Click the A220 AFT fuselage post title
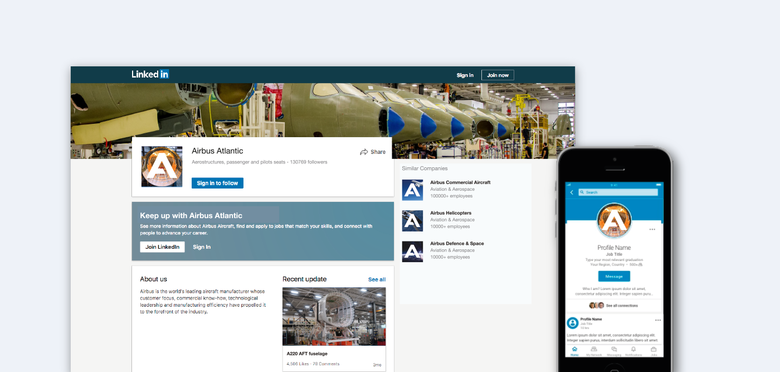The image size is (780, 372). (x=307, y=354)
